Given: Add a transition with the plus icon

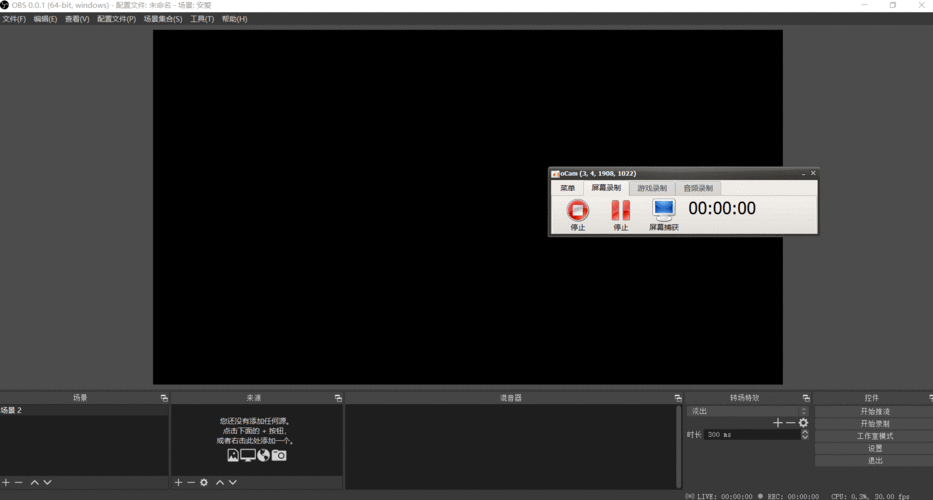Looking at the screenshot, I should 778,423.
